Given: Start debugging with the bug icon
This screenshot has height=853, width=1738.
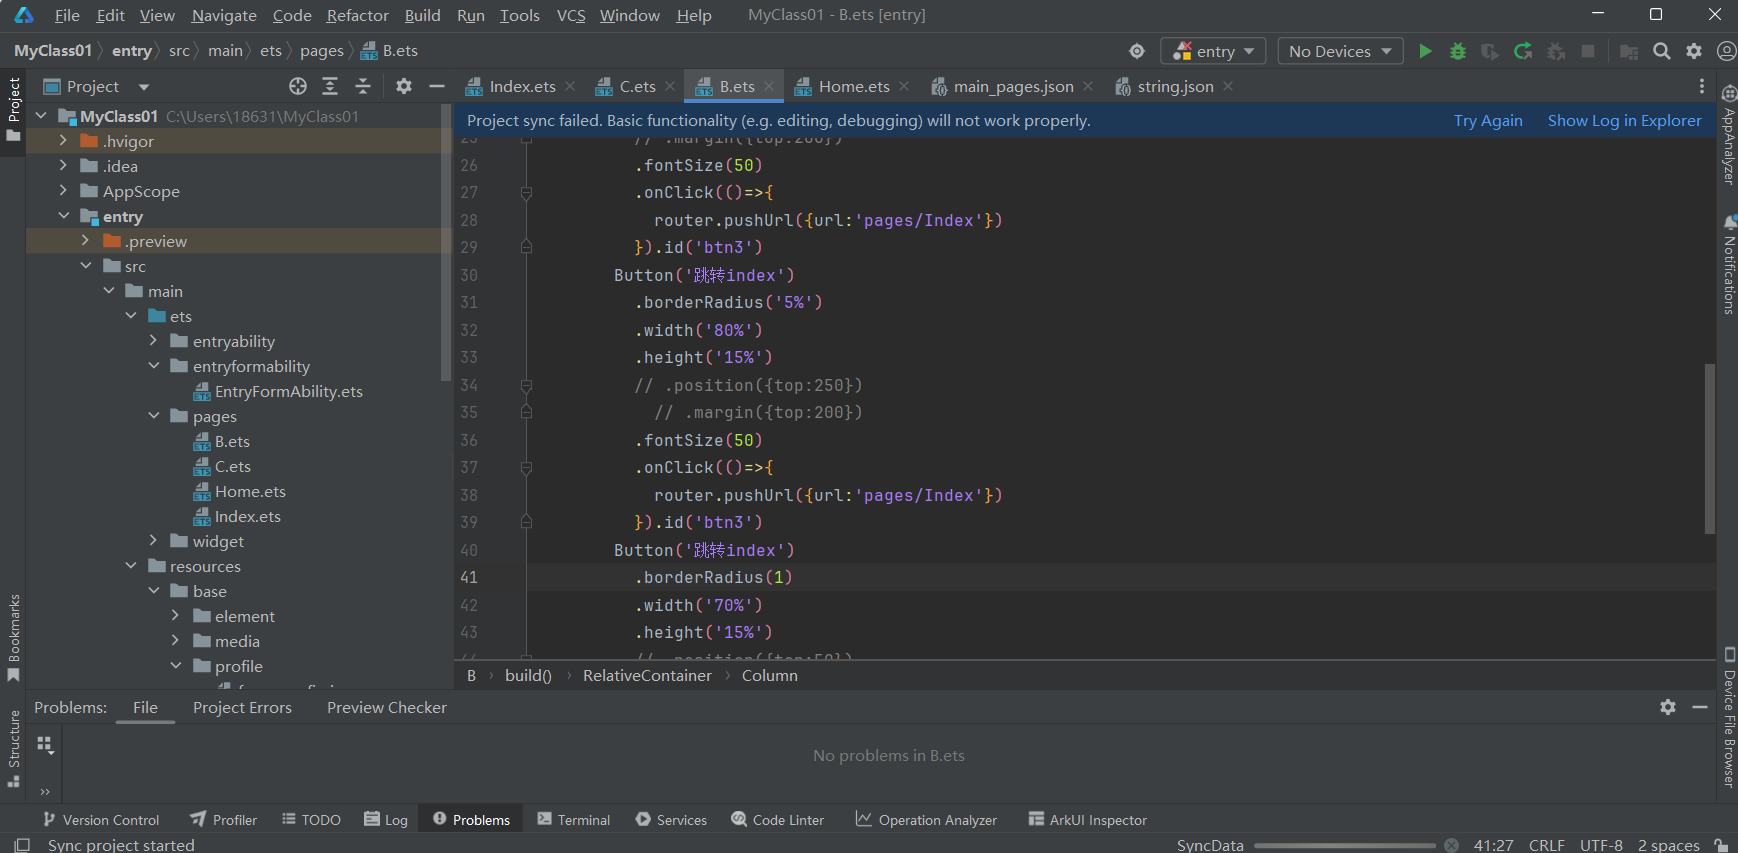Looking at the screenshot, I should click(1458, 51).
